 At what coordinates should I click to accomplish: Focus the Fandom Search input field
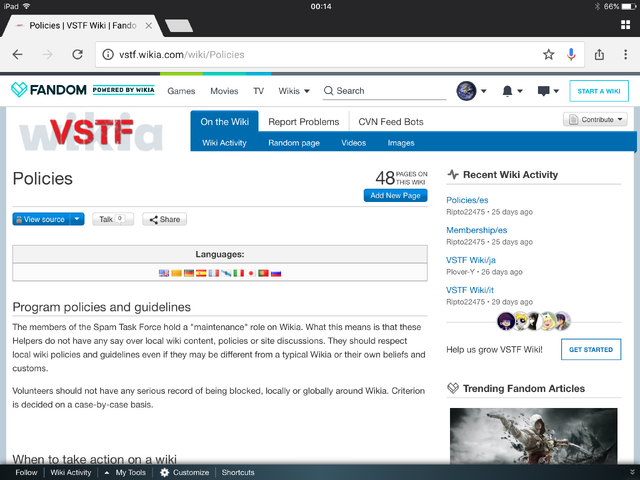(x=385, y=91)
